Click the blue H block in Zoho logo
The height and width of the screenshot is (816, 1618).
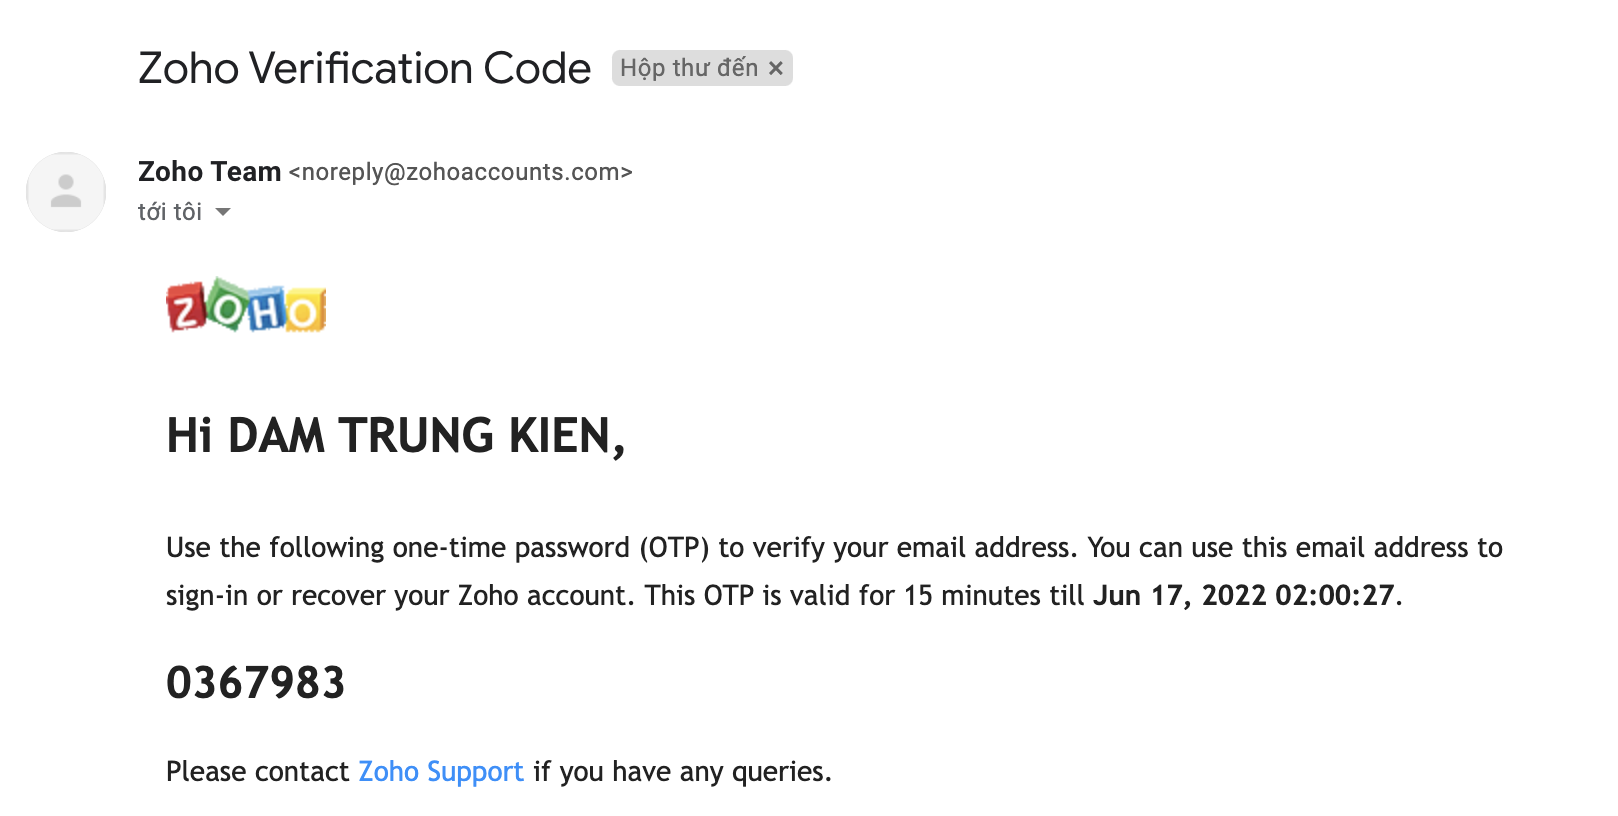[266, 310]
